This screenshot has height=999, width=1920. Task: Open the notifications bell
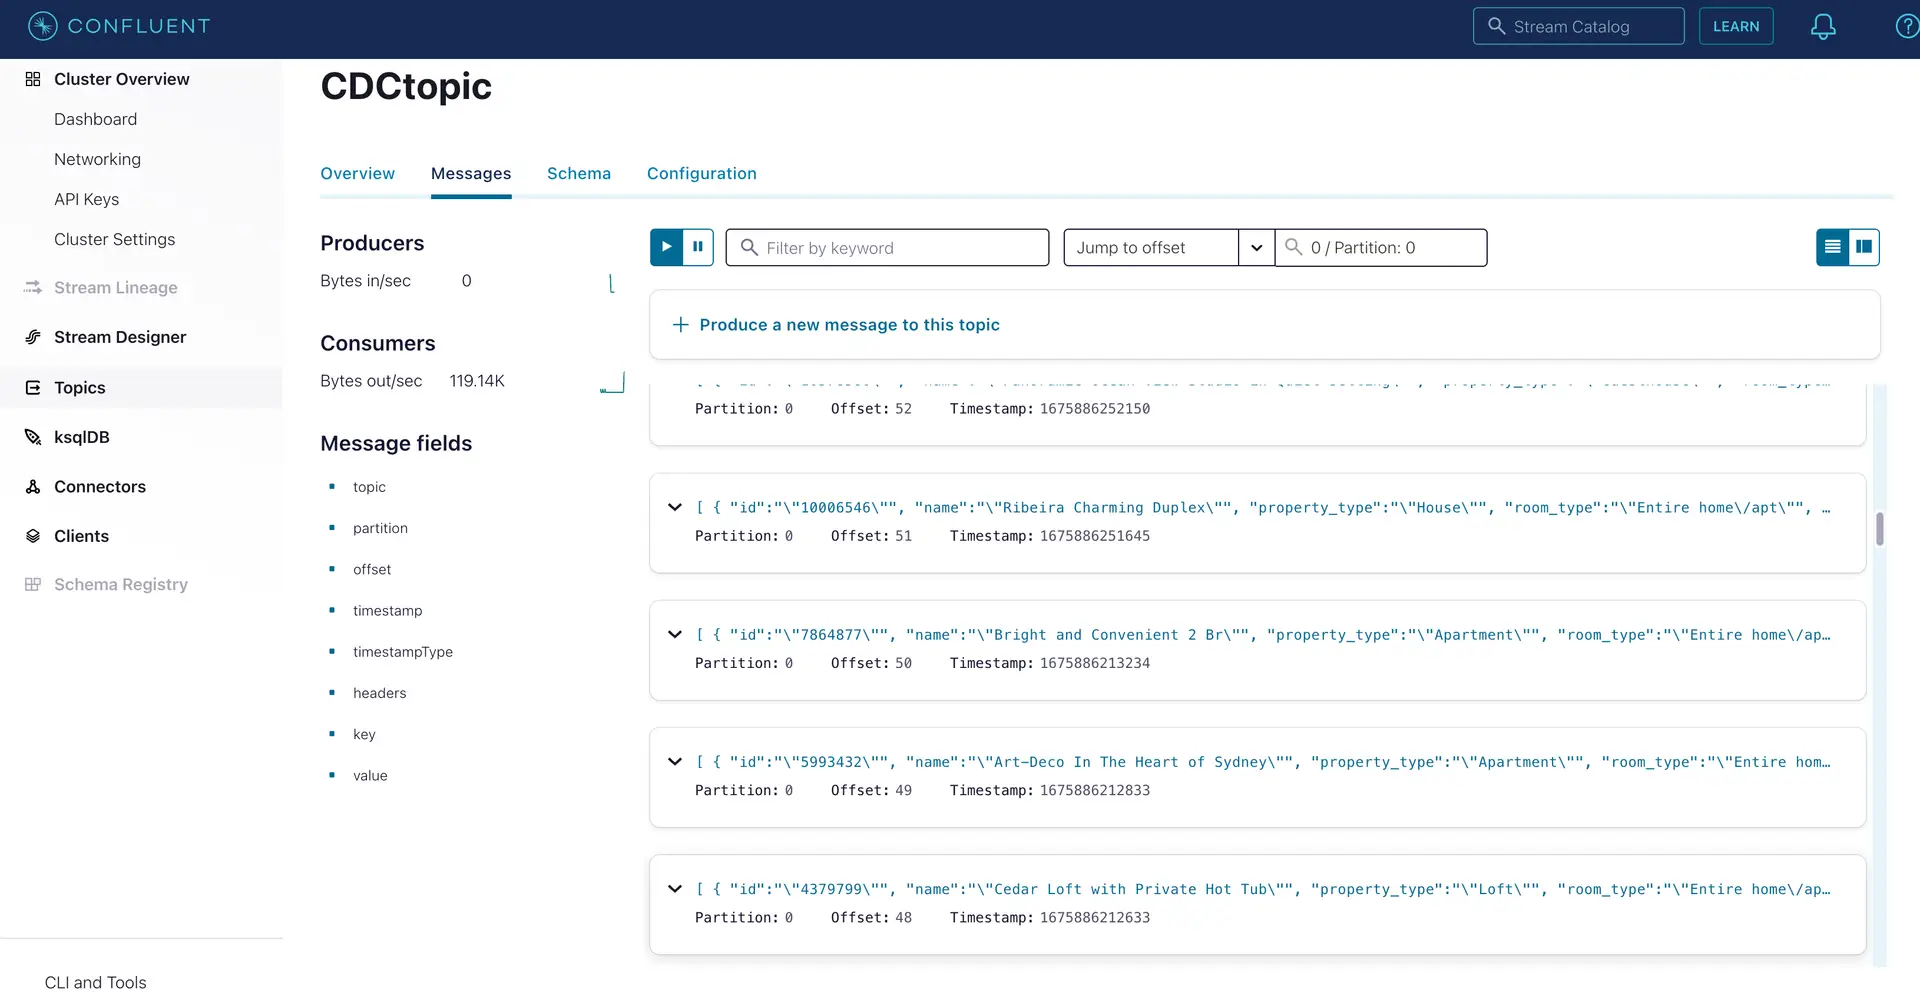tap(1823, 27)
